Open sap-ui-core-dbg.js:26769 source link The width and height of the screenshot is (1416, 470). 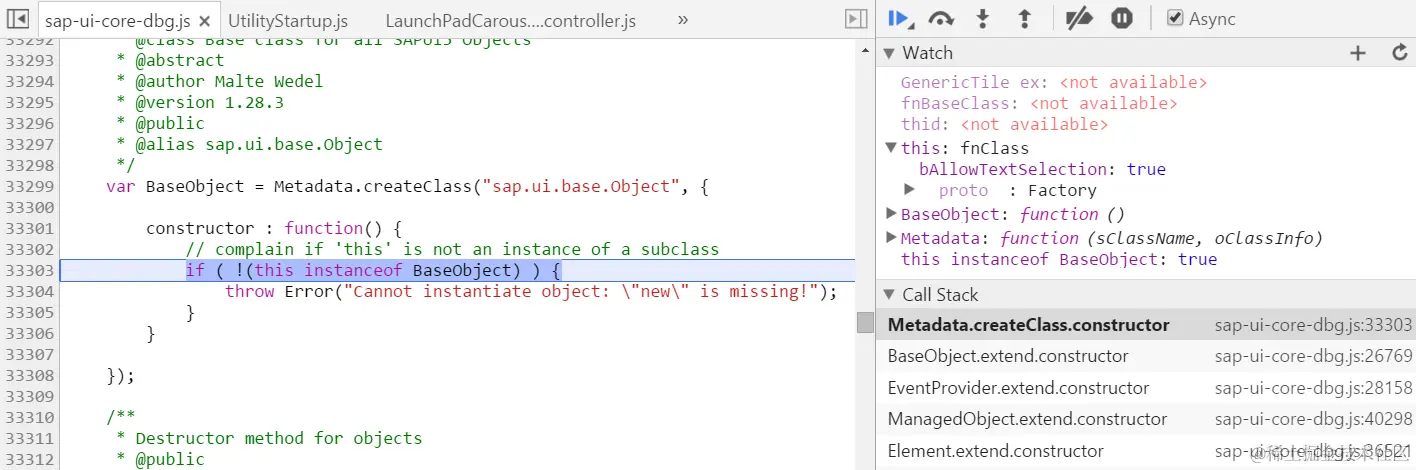point(1313,356)
